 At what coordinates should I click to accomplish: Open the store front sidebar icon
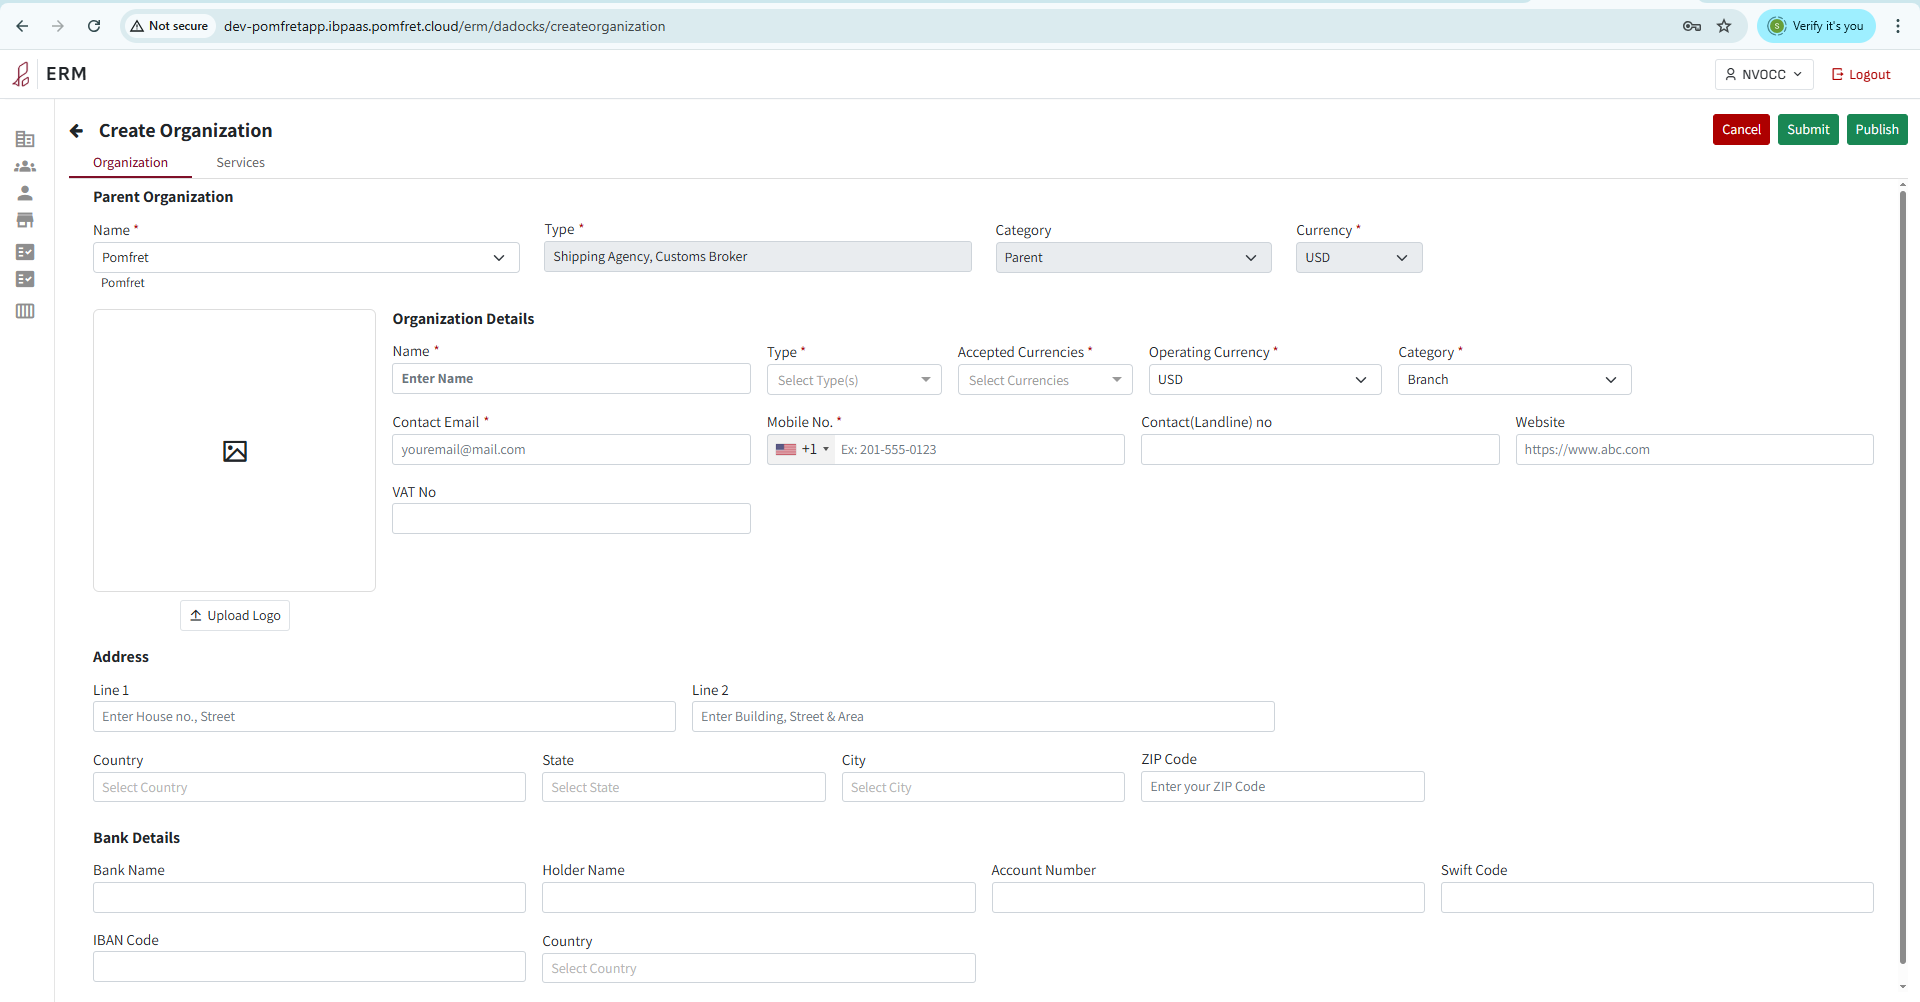point(25,220)
